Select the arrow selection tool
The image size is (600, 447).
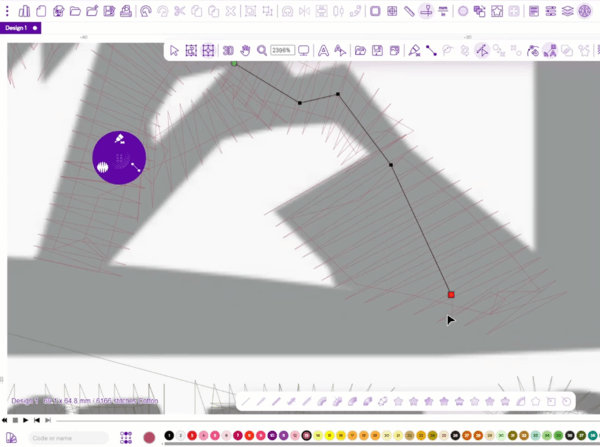[174, 50]
